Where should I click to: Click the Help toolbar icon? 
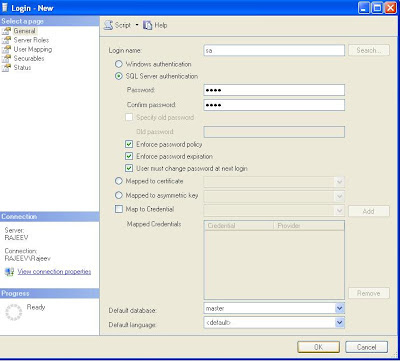click(147, 25)
